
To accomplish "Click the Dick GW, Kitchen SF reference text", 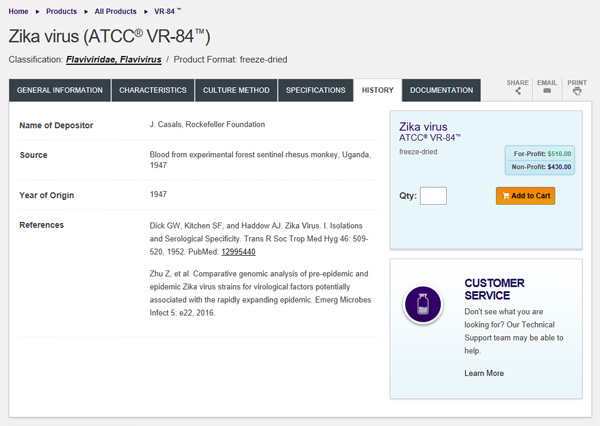I will tap(259, 239).
